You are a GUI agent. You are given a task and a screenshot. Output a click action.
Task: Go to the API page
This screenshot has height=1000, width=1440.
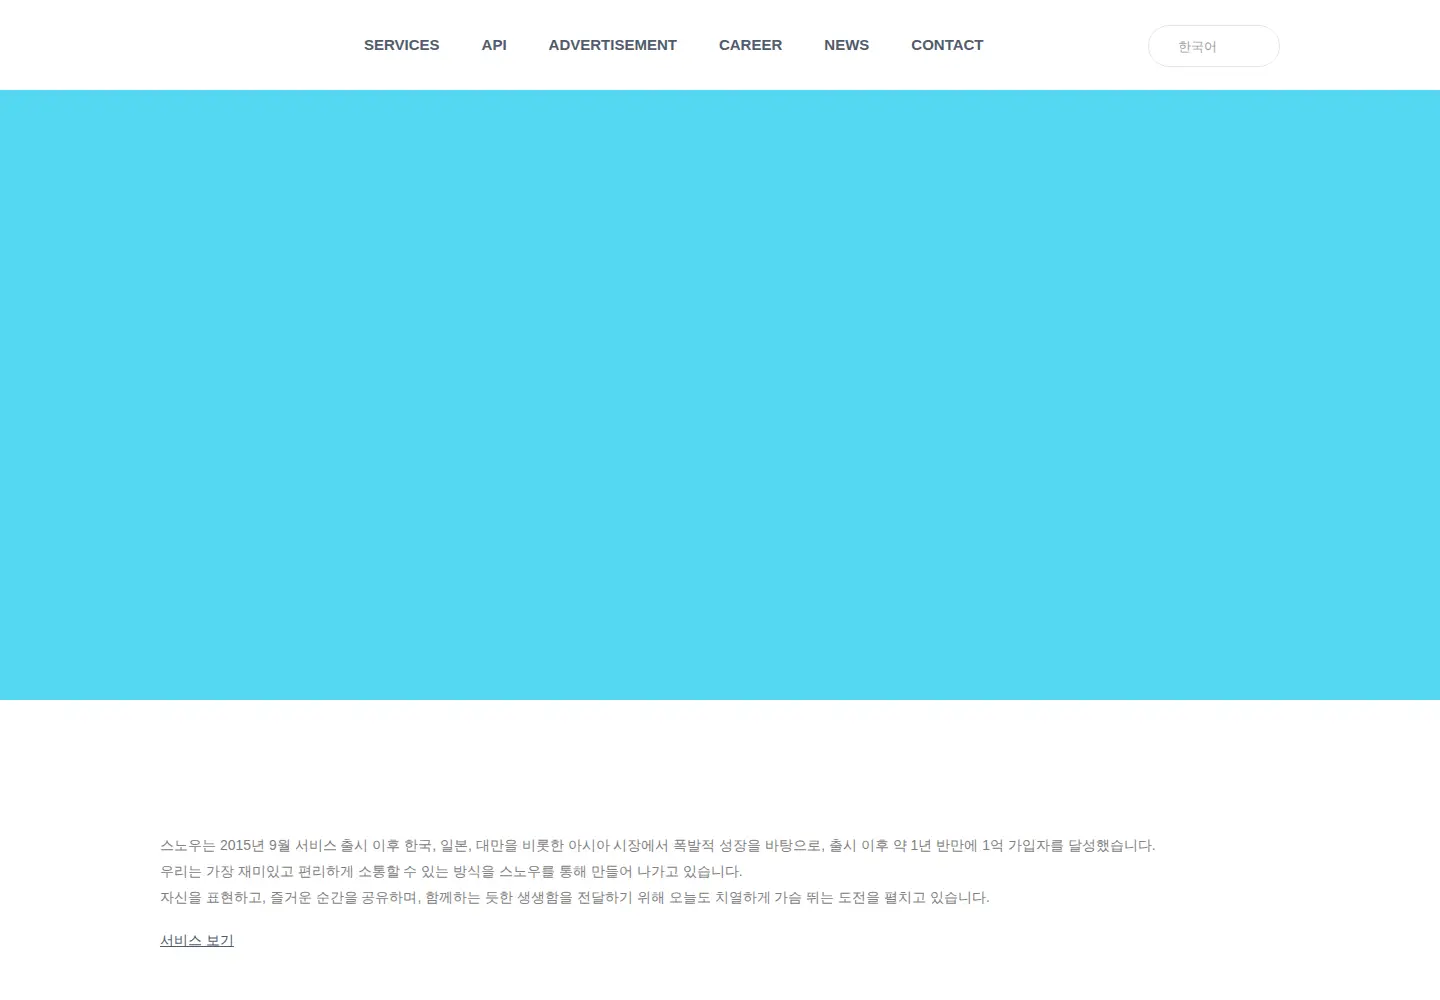coord(494,45)
